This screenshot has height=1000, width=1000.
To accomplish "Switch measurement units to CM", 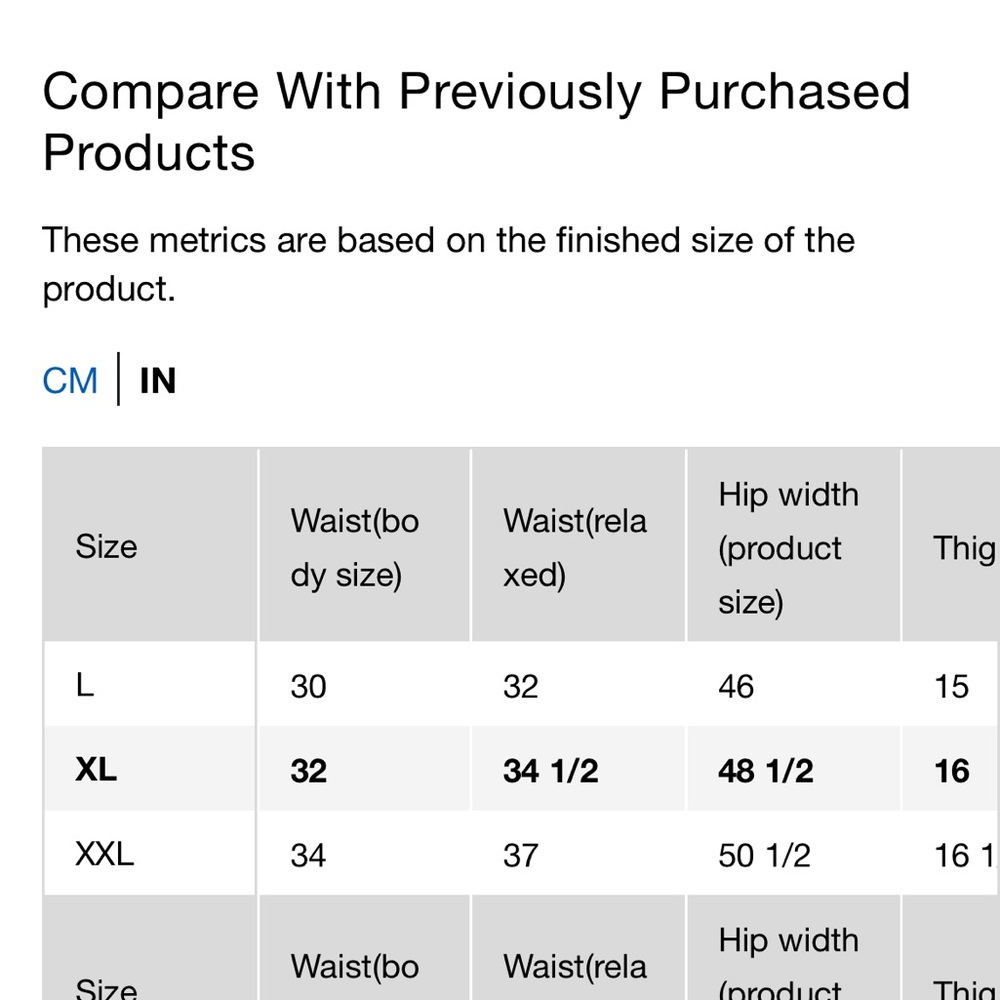I will tap(70, 381).
